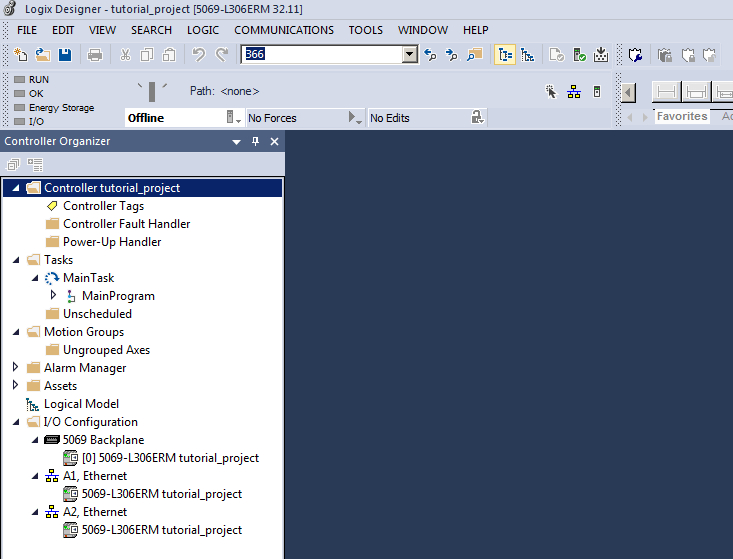This screenshot has width=733, height=560.
Task: Toggle auto-hide pin on Controller Organizer
Action: pyautogui.click(x=255, y=142)
